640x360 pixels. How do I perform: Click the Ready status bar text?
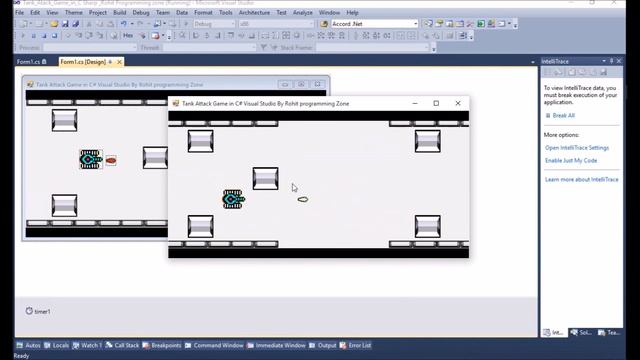[x=21, y=356]
